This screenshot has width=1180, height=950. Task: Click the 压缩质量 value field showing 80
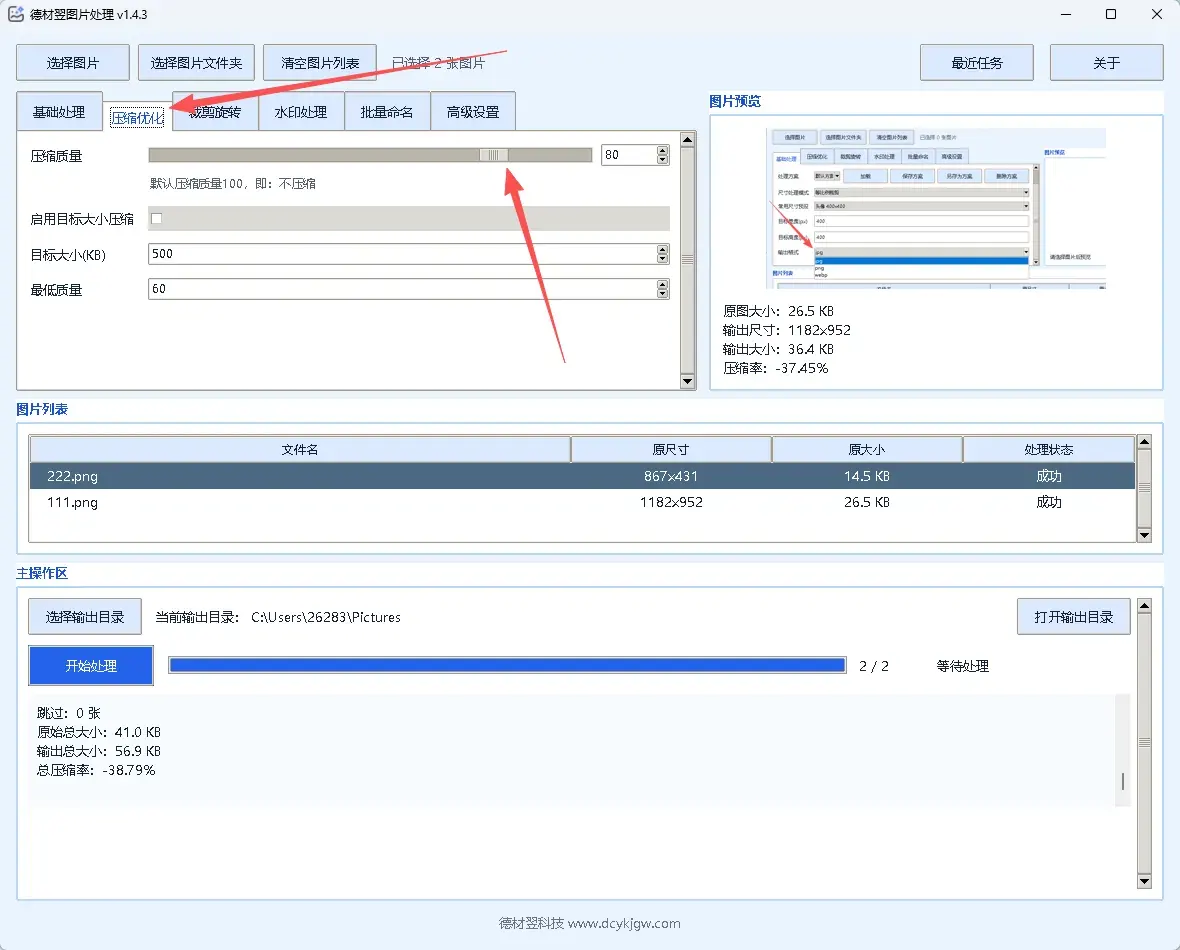click(x=629, y=155)
